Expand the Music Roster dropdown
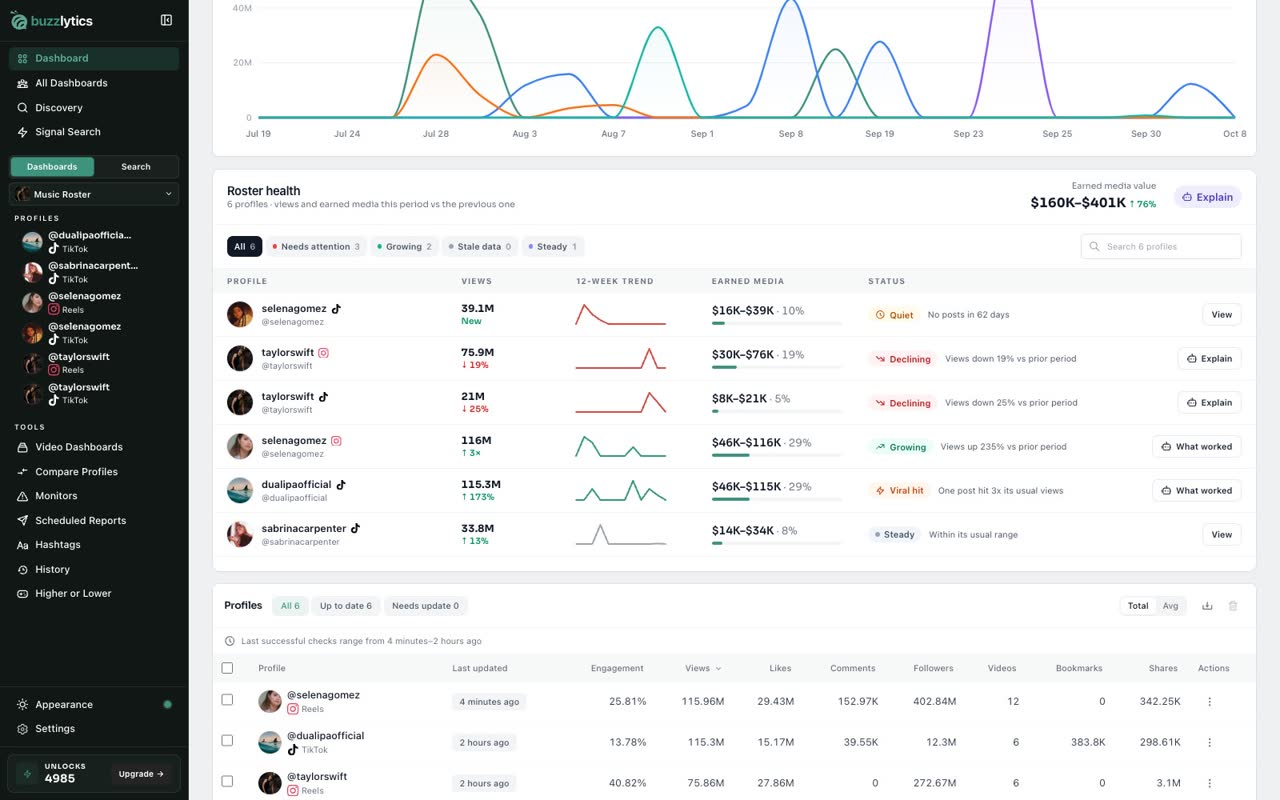Screen dimensions: 1280x800 (x=94, y=194)
